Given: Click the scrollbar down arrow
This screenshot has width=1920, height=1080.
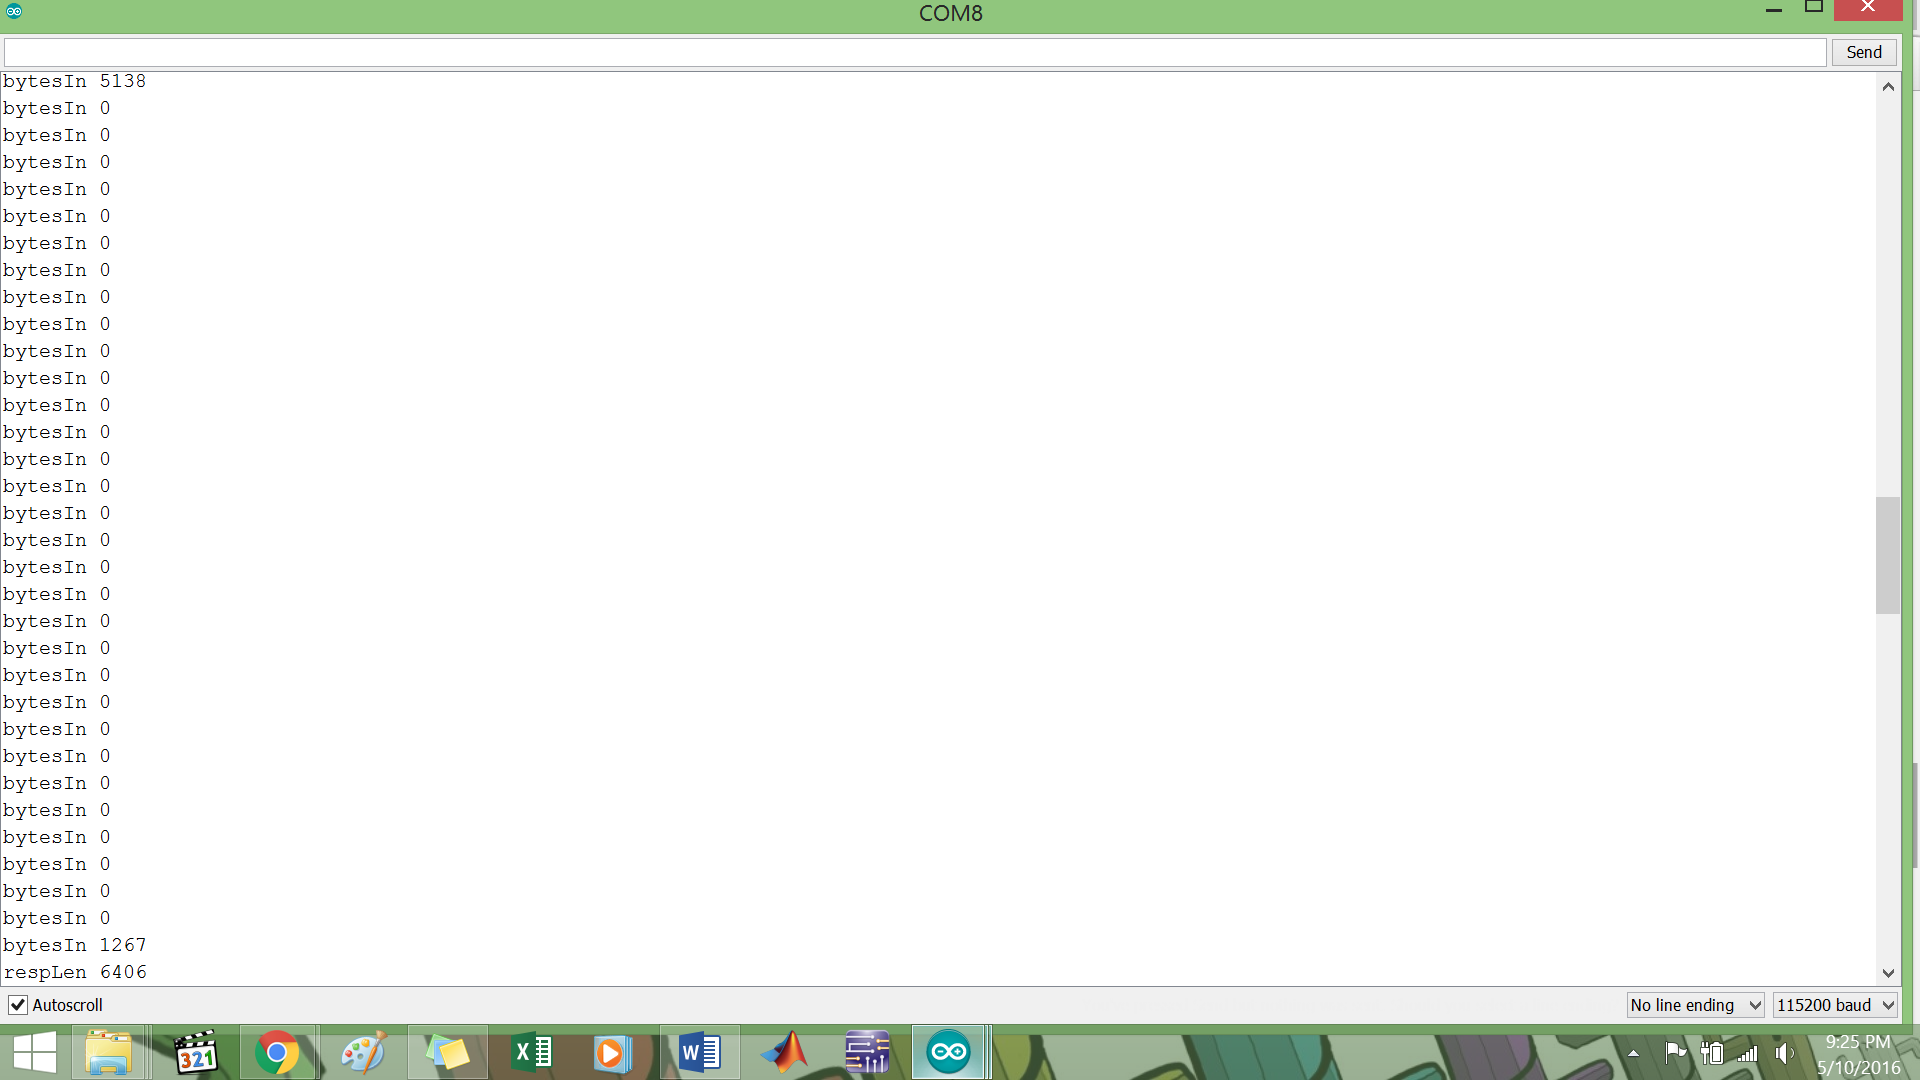Looking at the screenshot, I should pyautogui.click(x=1888, y=973).
